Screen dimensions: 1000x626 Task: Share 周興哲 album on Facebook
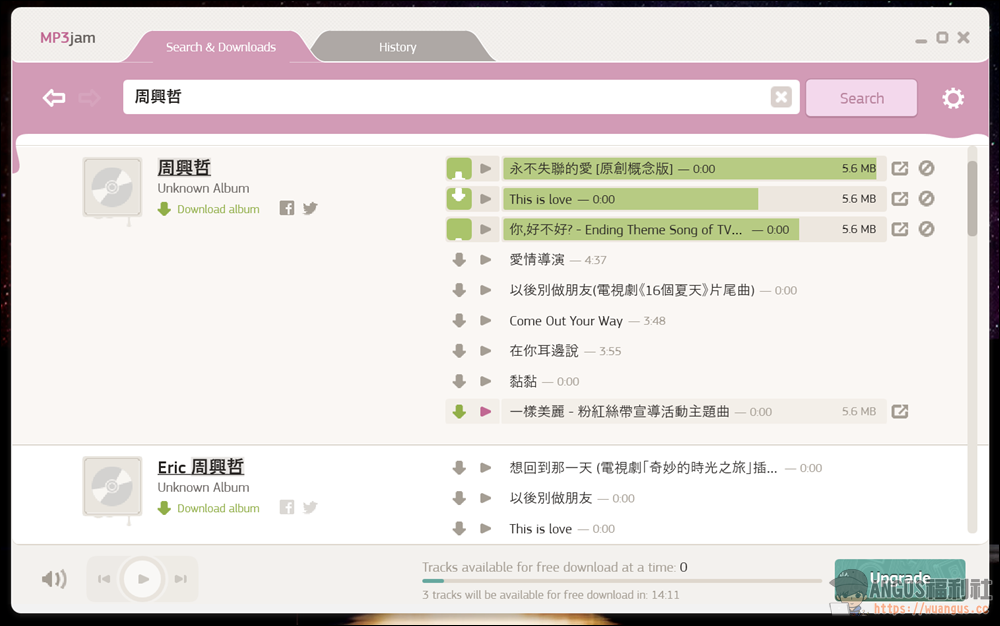coord(287,208)
